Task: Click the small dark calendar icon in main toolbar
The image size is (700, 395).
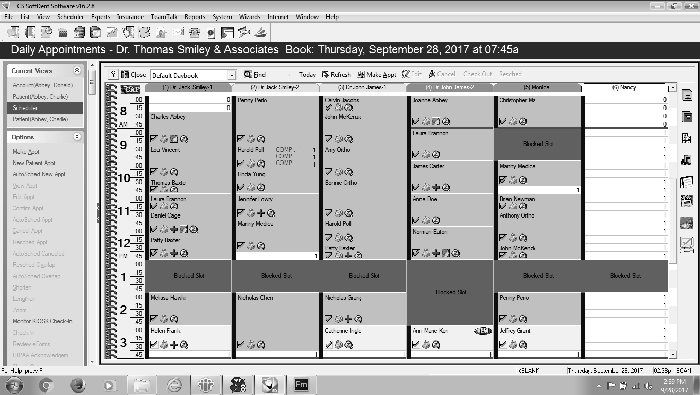Action: (x=63, y=33)
